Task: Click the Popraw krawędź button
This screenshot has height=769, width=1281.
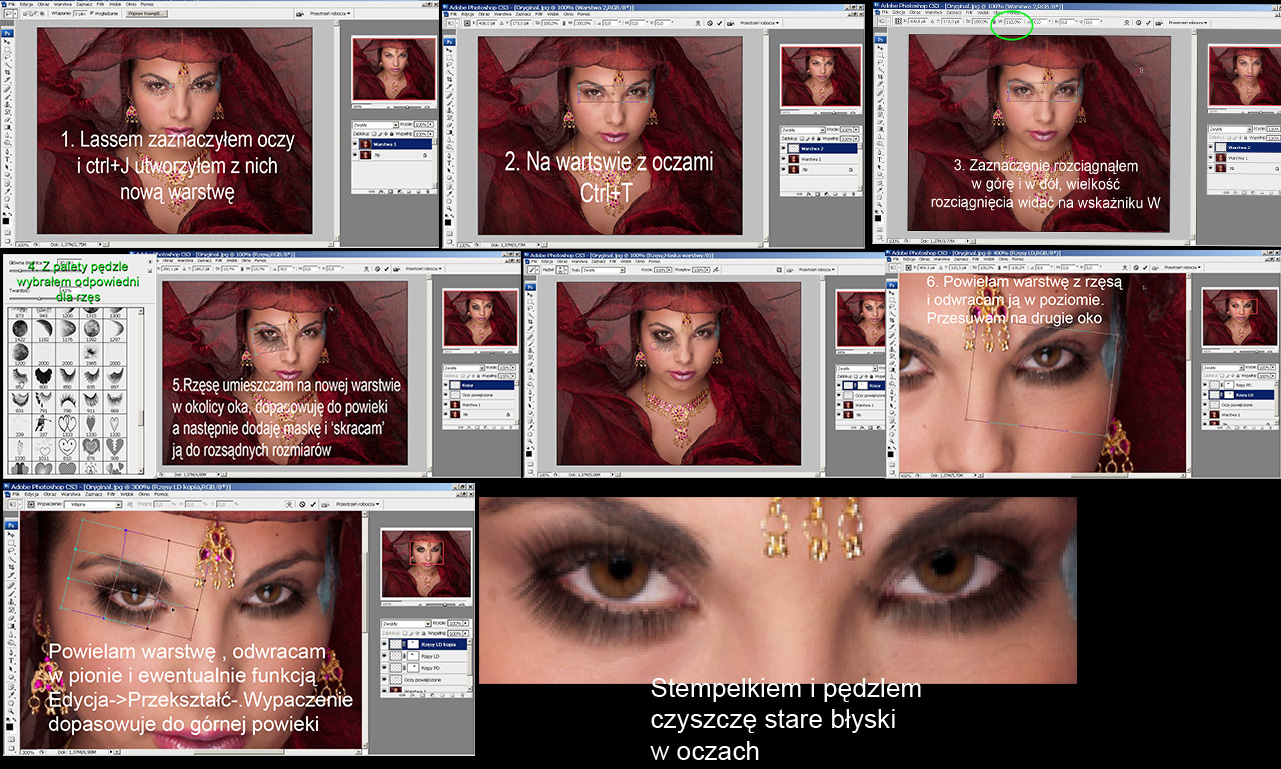Action: point(148,14)
